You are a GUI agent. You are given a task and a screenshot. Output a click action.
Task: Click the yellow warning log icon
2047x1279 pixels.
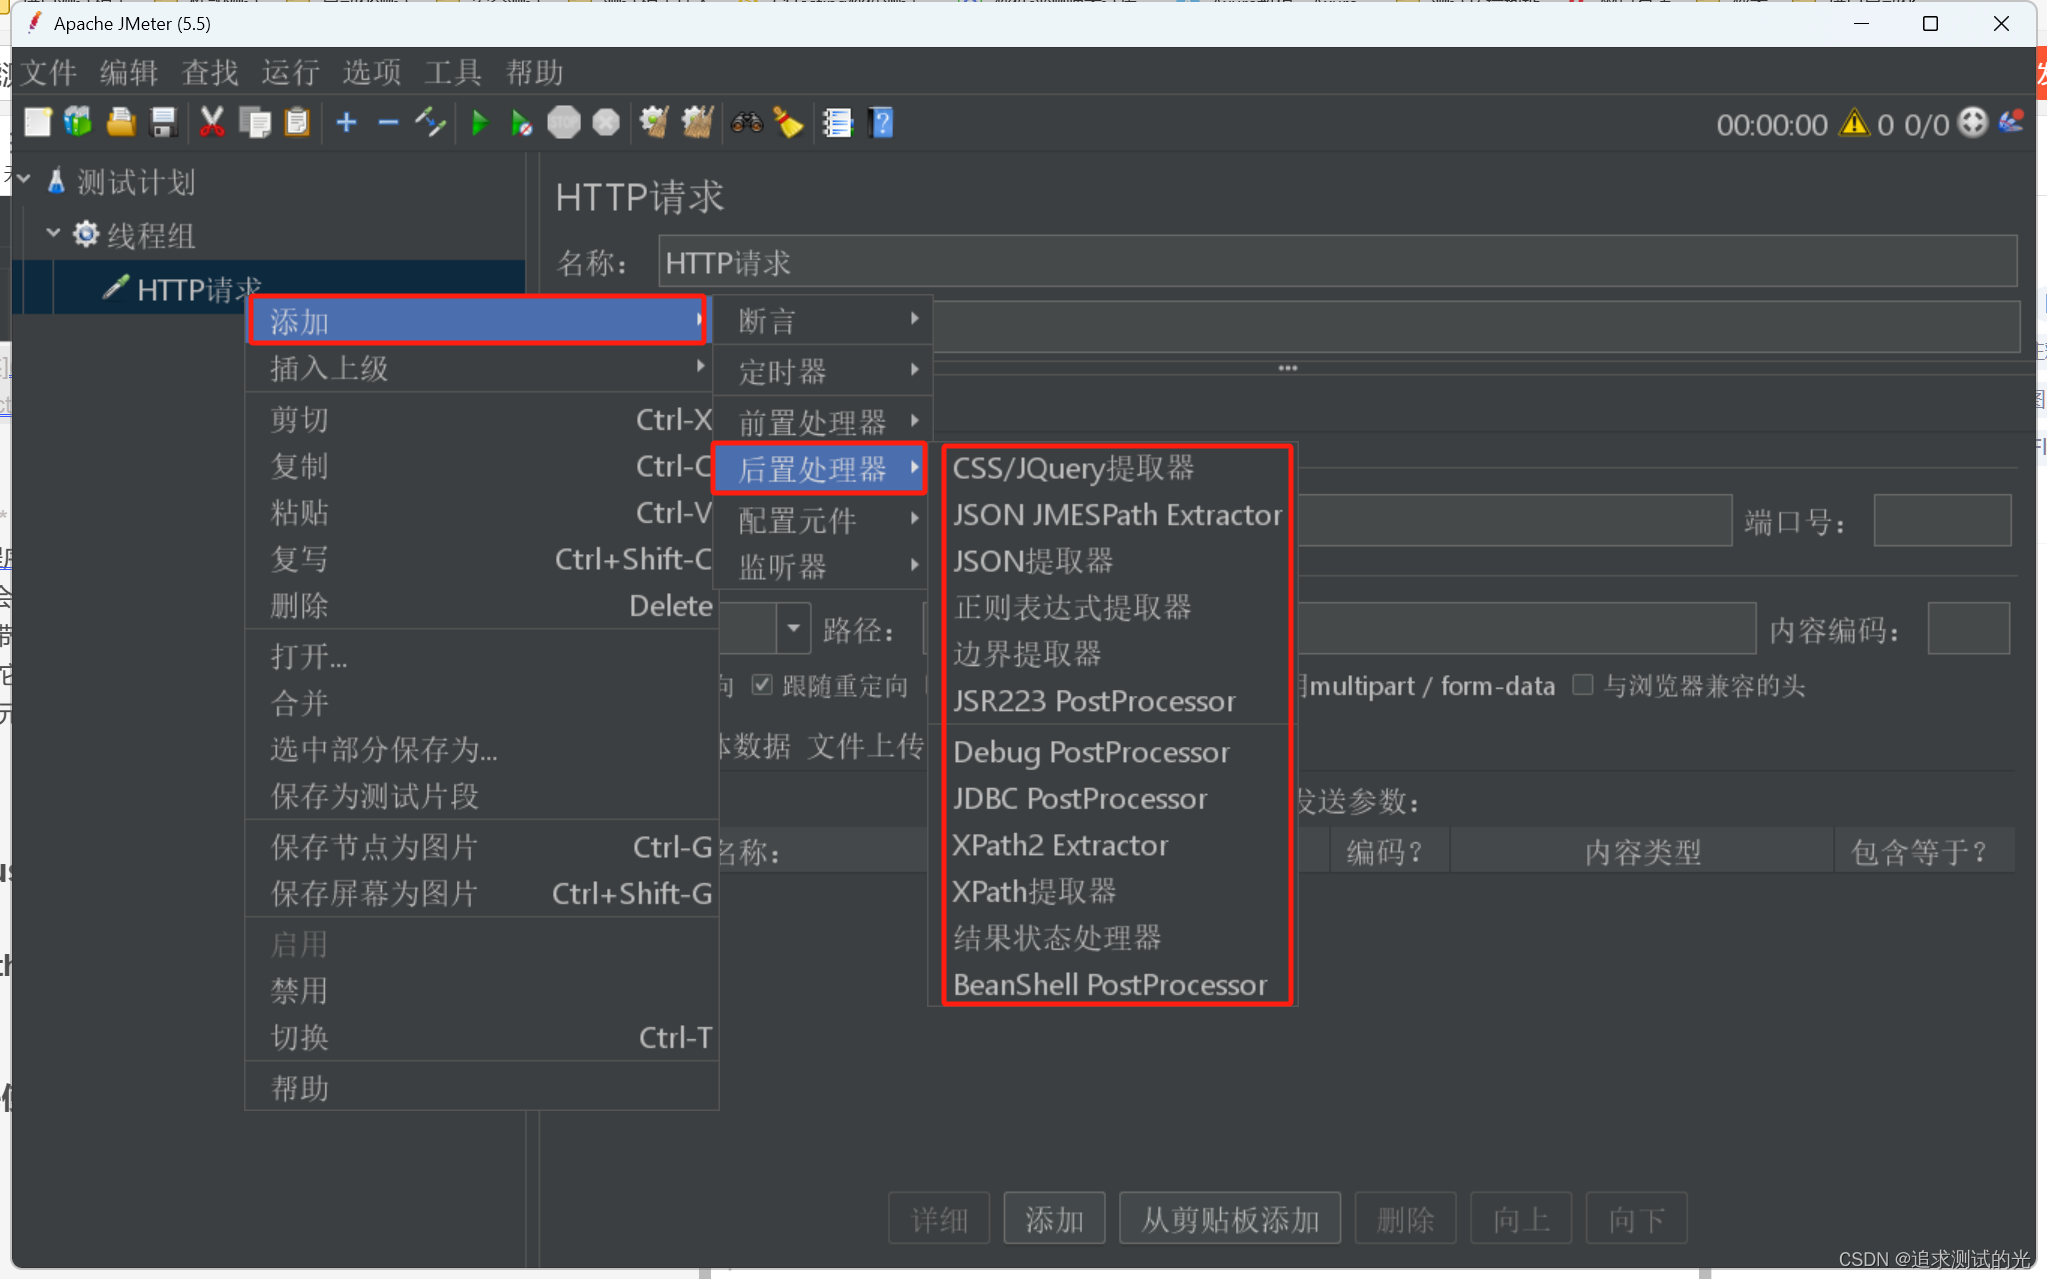1855,123
